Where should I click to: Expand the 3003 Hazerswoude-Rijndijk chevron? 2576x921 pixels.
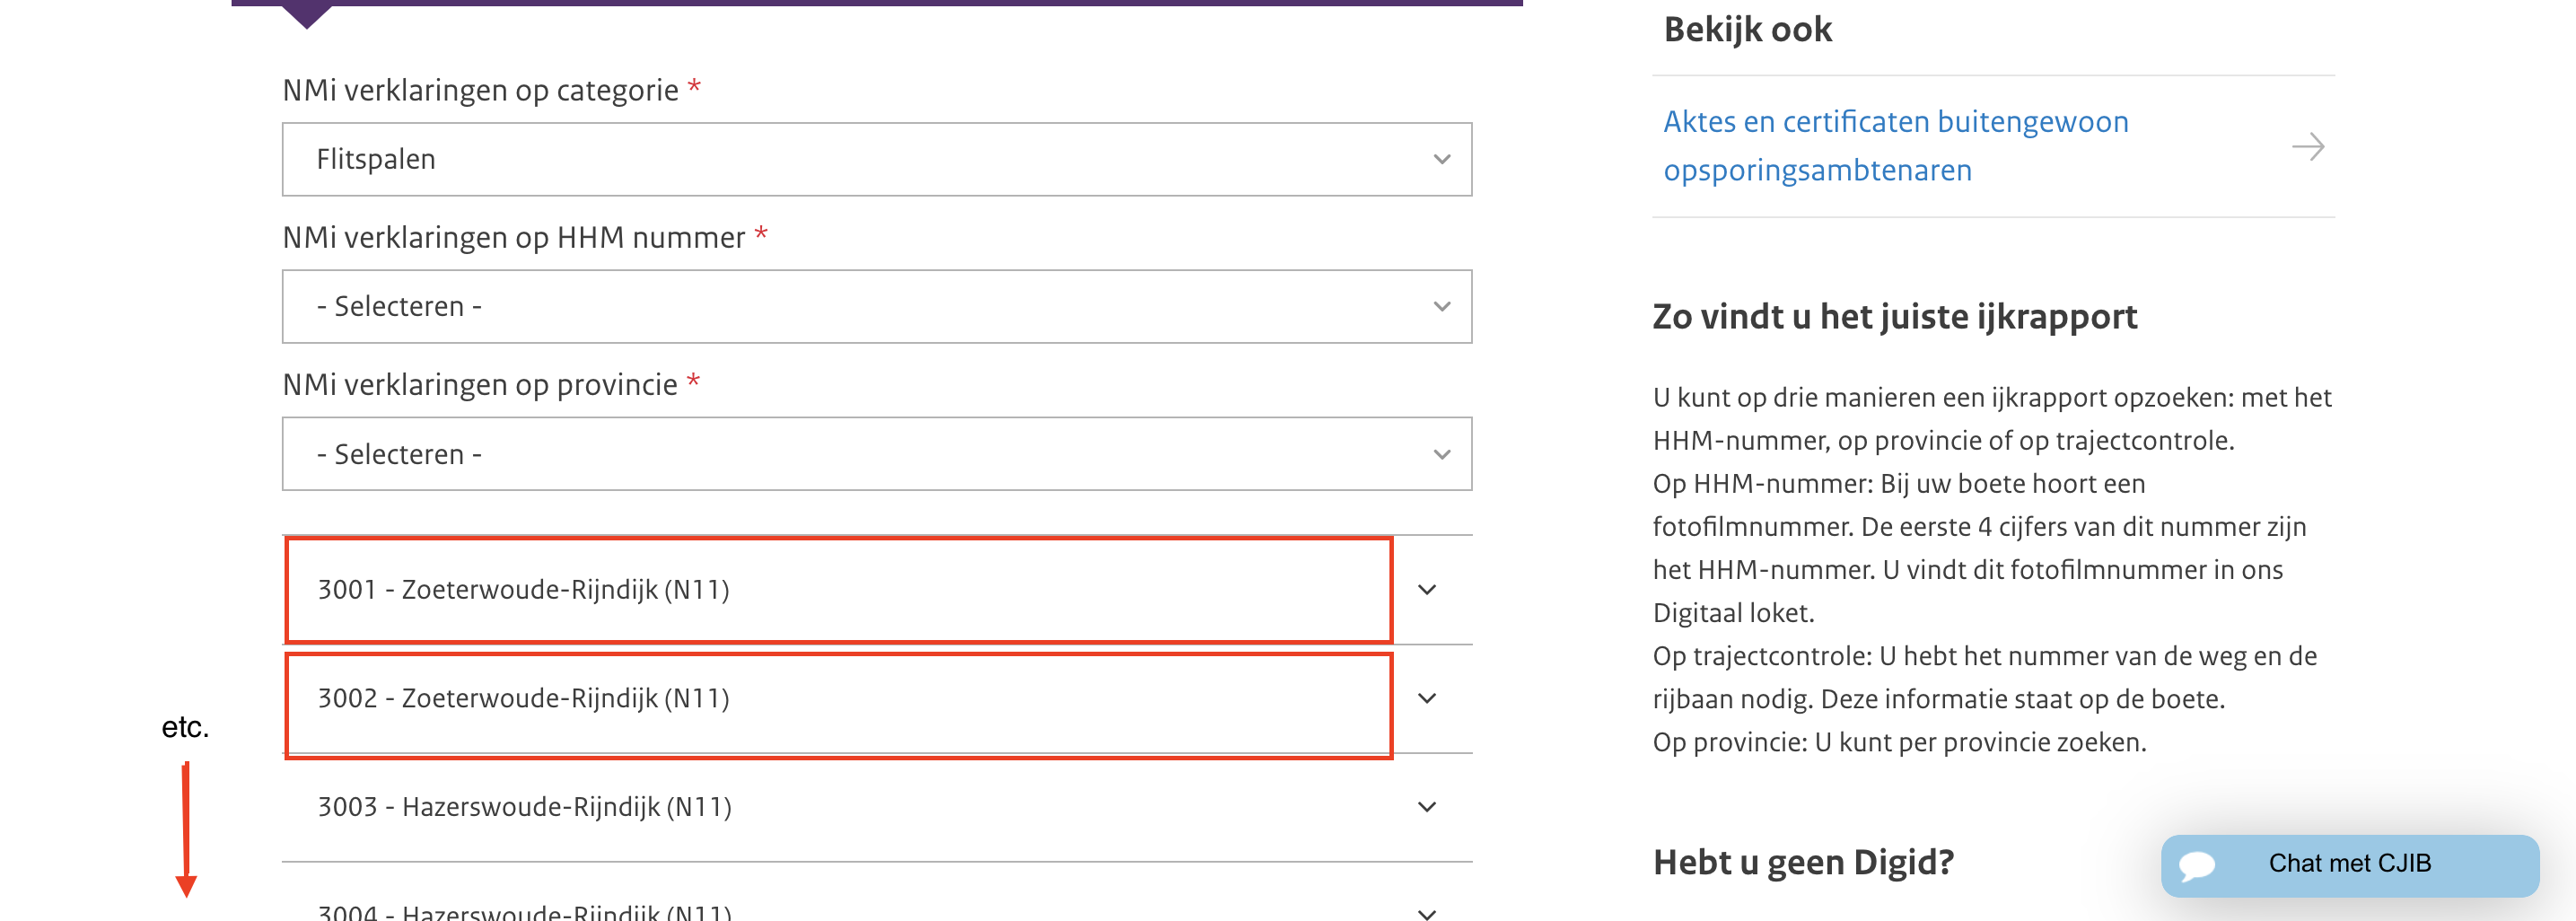(x=1427, y=807)
